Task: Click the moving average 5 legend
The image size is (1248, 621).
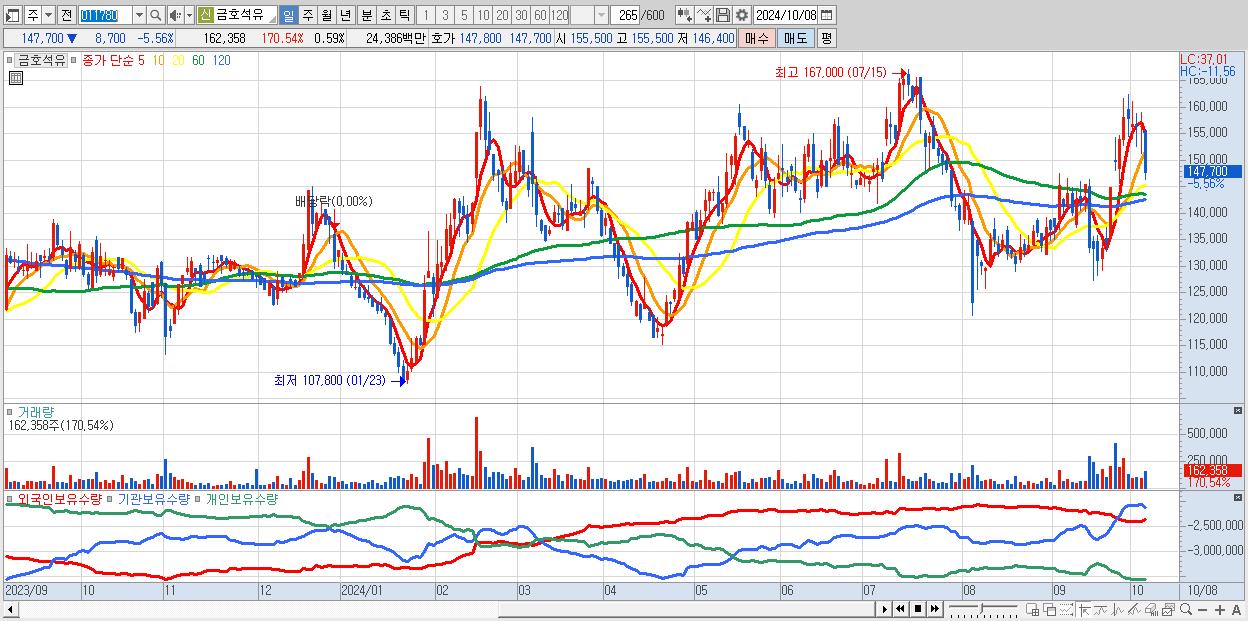Action: 141,60
